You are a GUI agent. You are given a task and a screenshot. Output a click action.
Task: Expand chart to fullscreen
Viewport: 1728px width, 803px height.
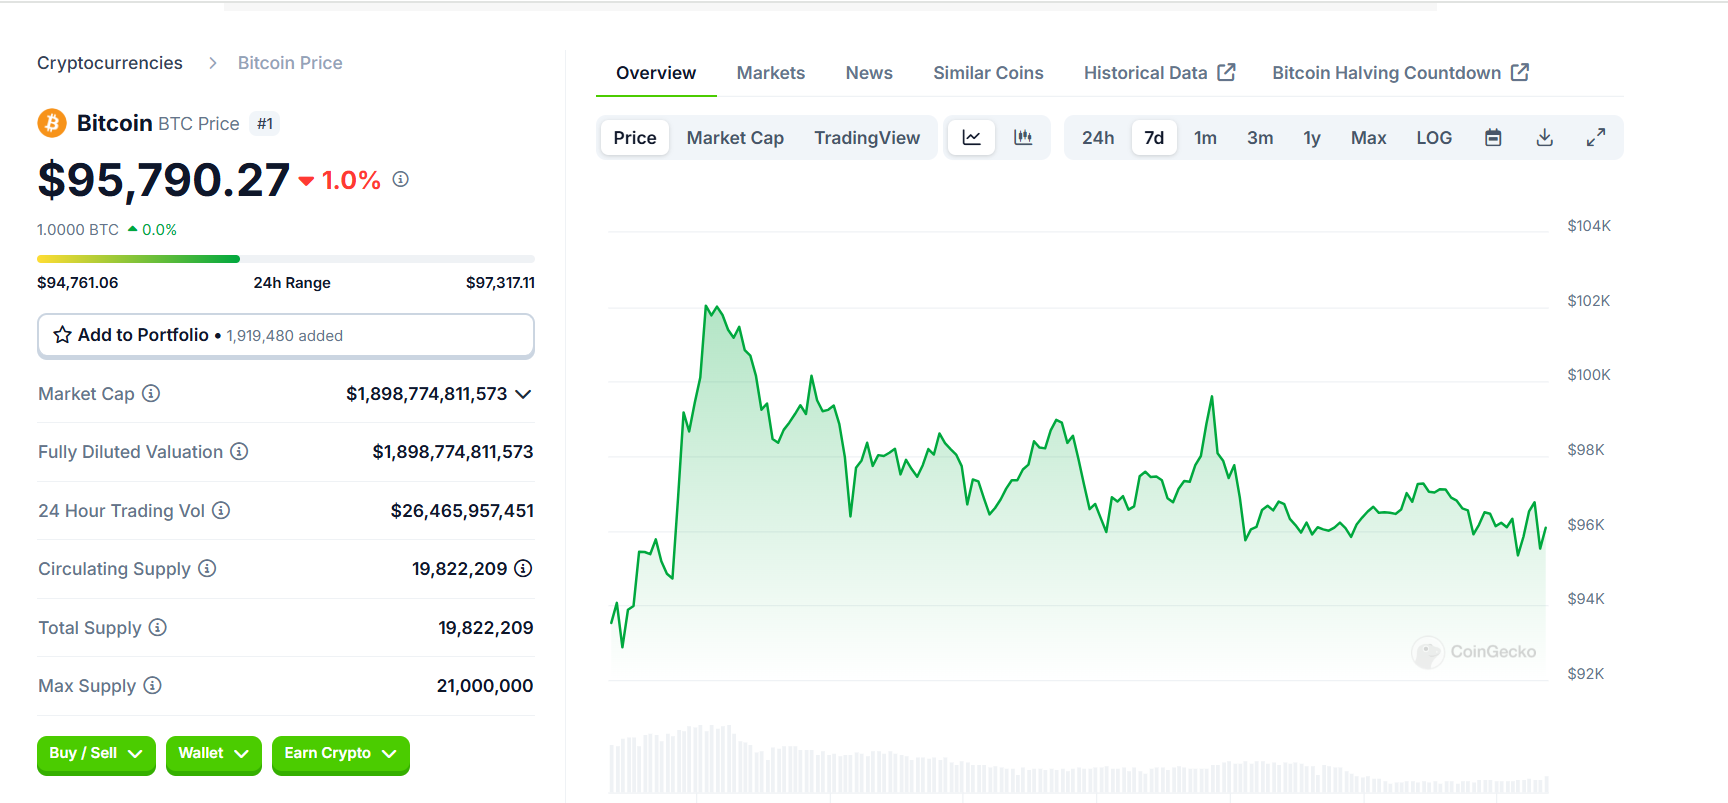click(x=1596, y=137)
